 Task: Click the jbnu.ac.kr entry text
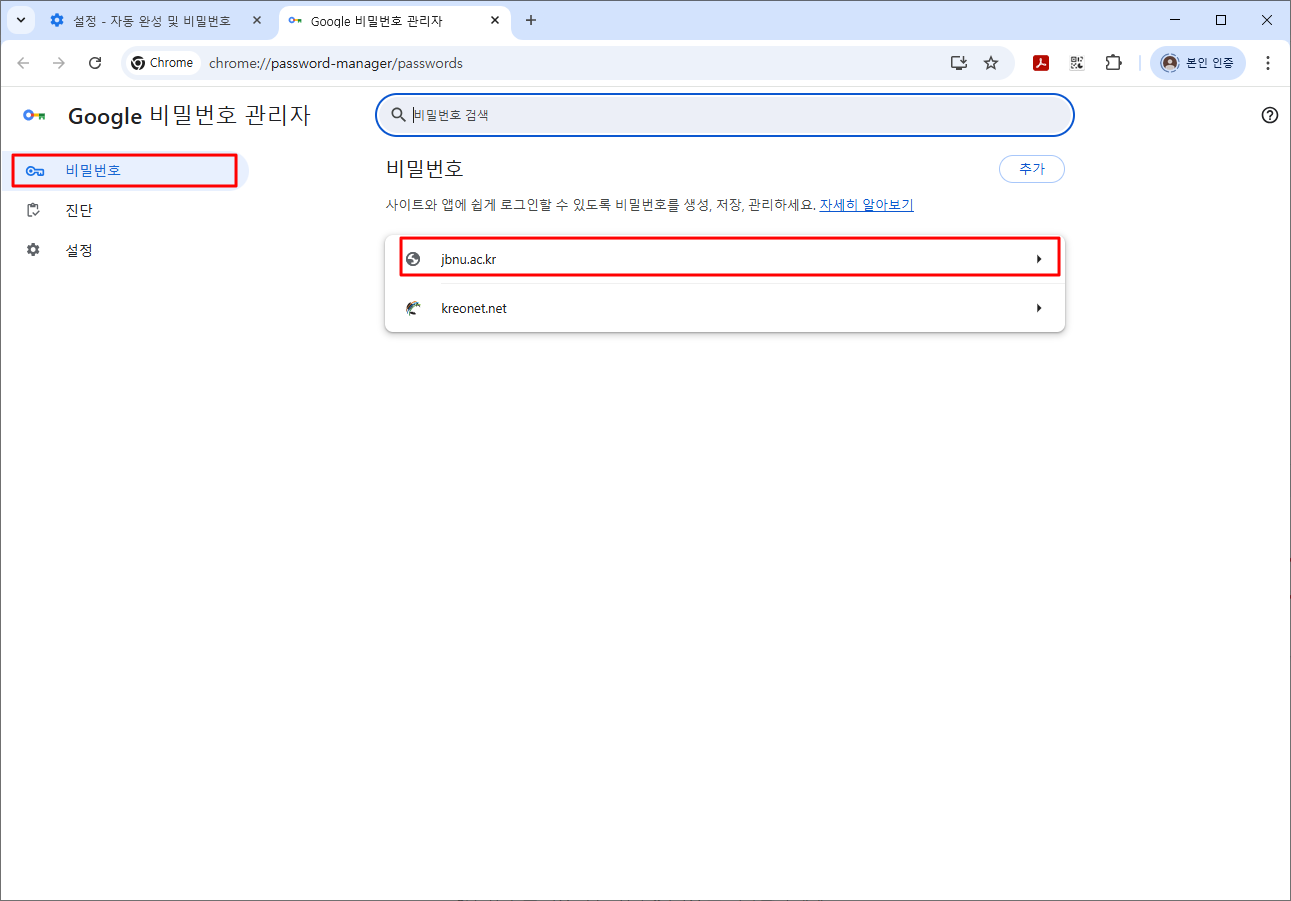pyautogui.click(x=468, y=260)
